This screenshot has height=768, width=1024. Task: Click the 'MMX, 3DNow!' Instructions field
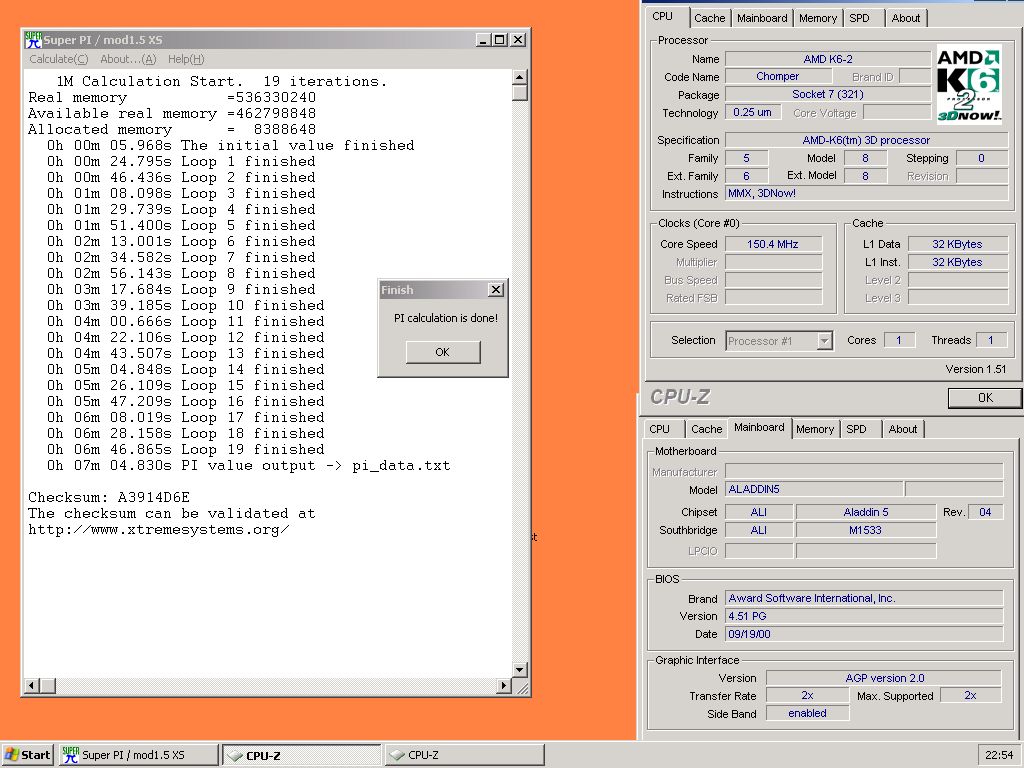pyautogui.click(x=867, y=193)
